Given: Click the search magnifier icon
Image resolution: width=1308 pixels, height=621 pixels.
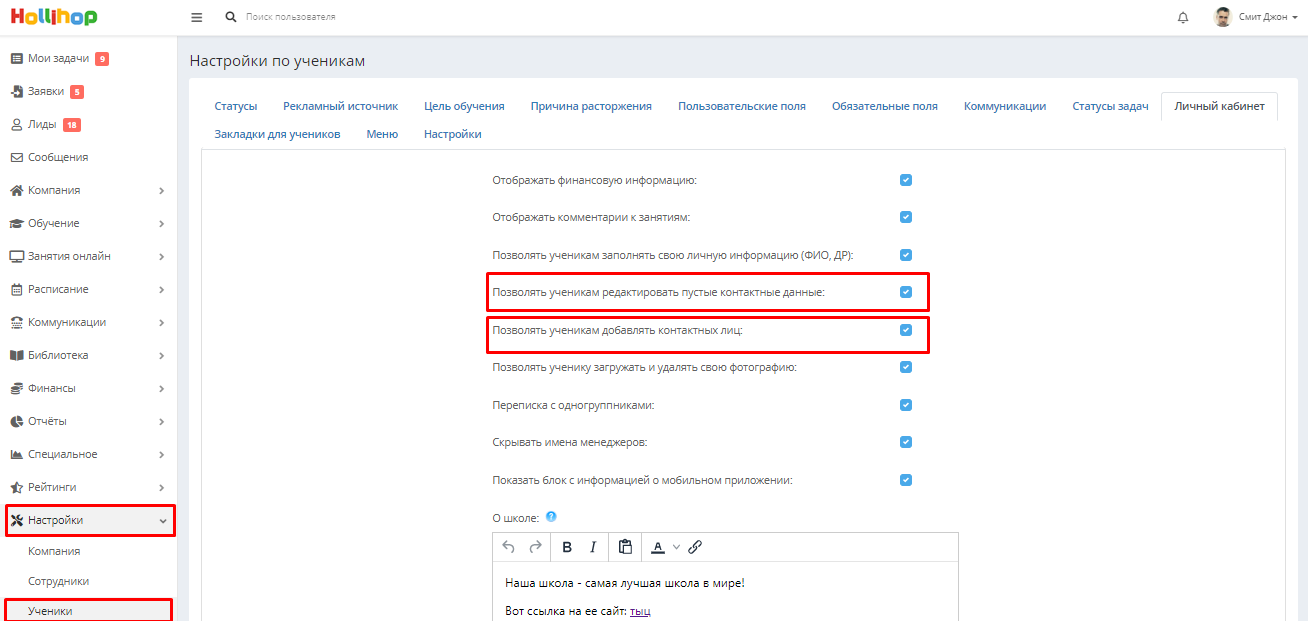Looking at the screenshot, I should point(232,17).
